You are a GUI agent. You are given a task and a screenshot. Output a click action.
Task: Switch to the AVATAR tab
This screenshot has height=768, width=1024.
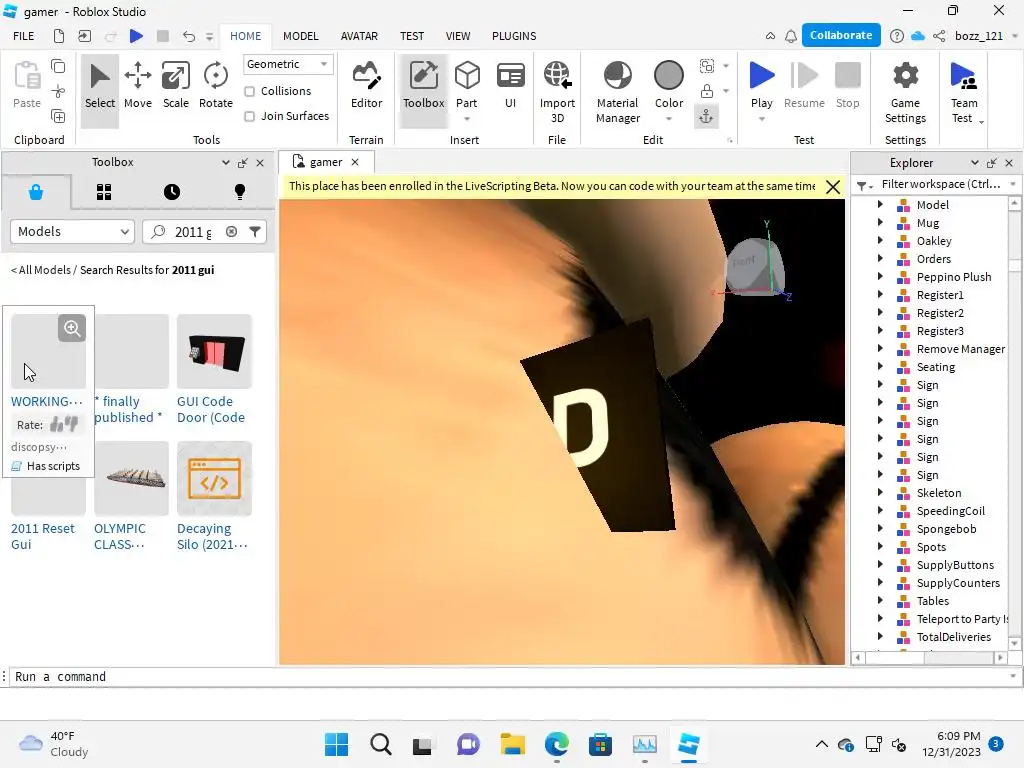point(359,36)
